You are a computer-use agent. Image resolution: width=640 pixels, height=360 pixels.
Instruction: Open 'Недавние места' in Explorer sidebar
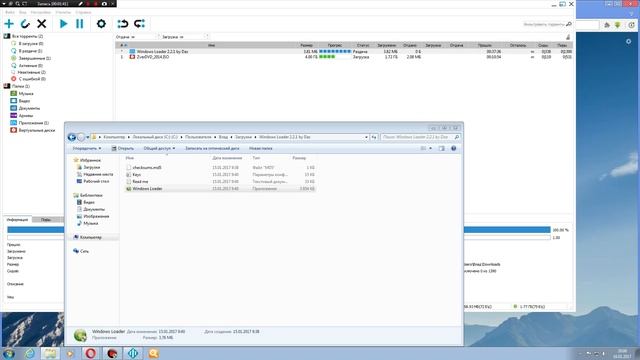98,174
